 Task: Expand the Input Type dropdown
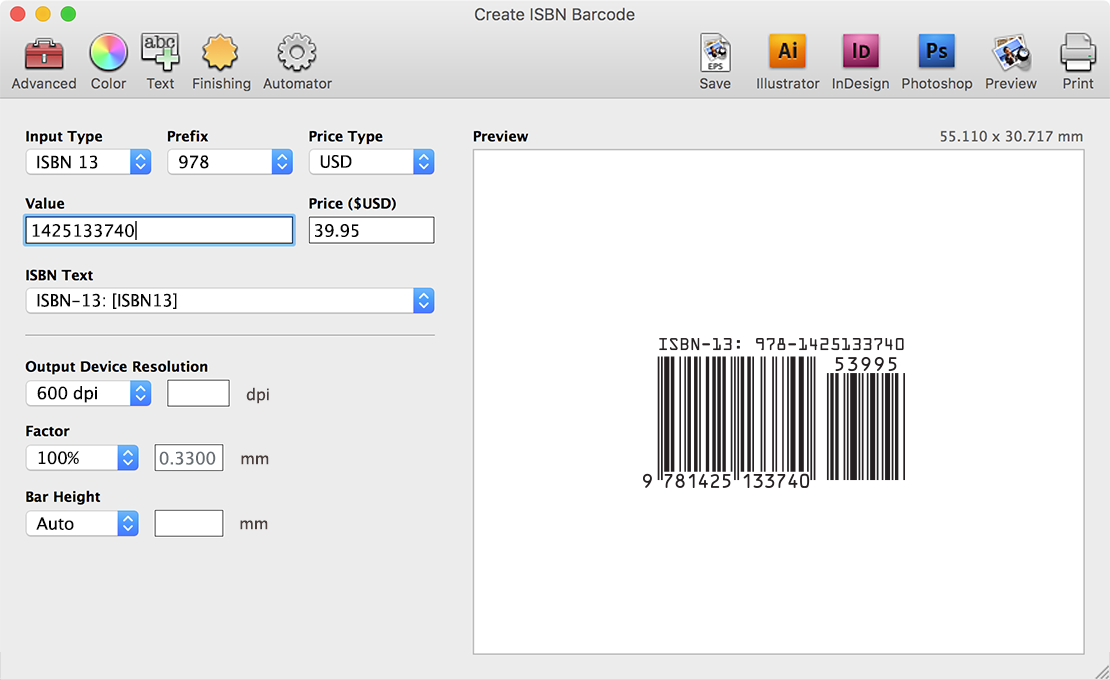(88, 162)
